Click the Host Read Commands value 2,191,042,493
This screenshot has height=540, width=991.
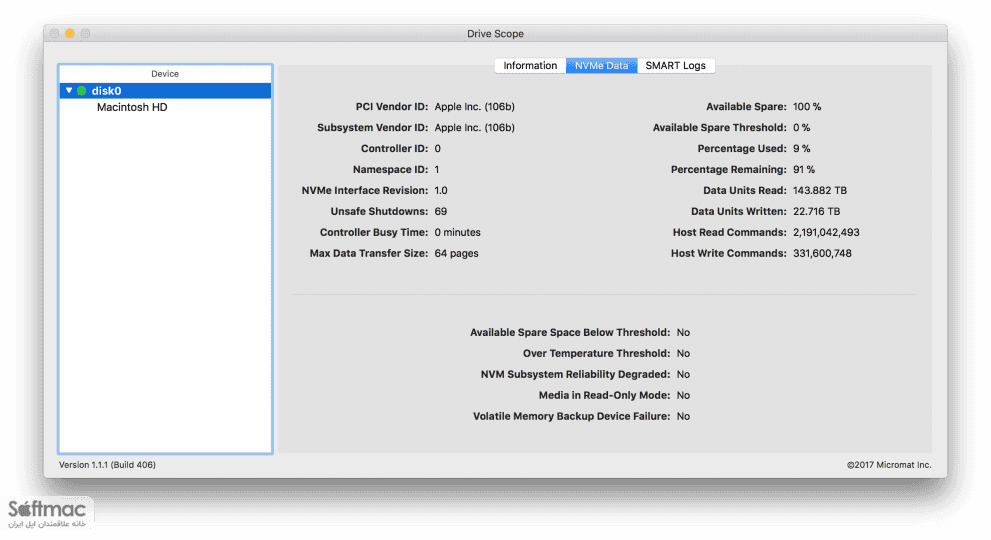(x=826, y=232)
